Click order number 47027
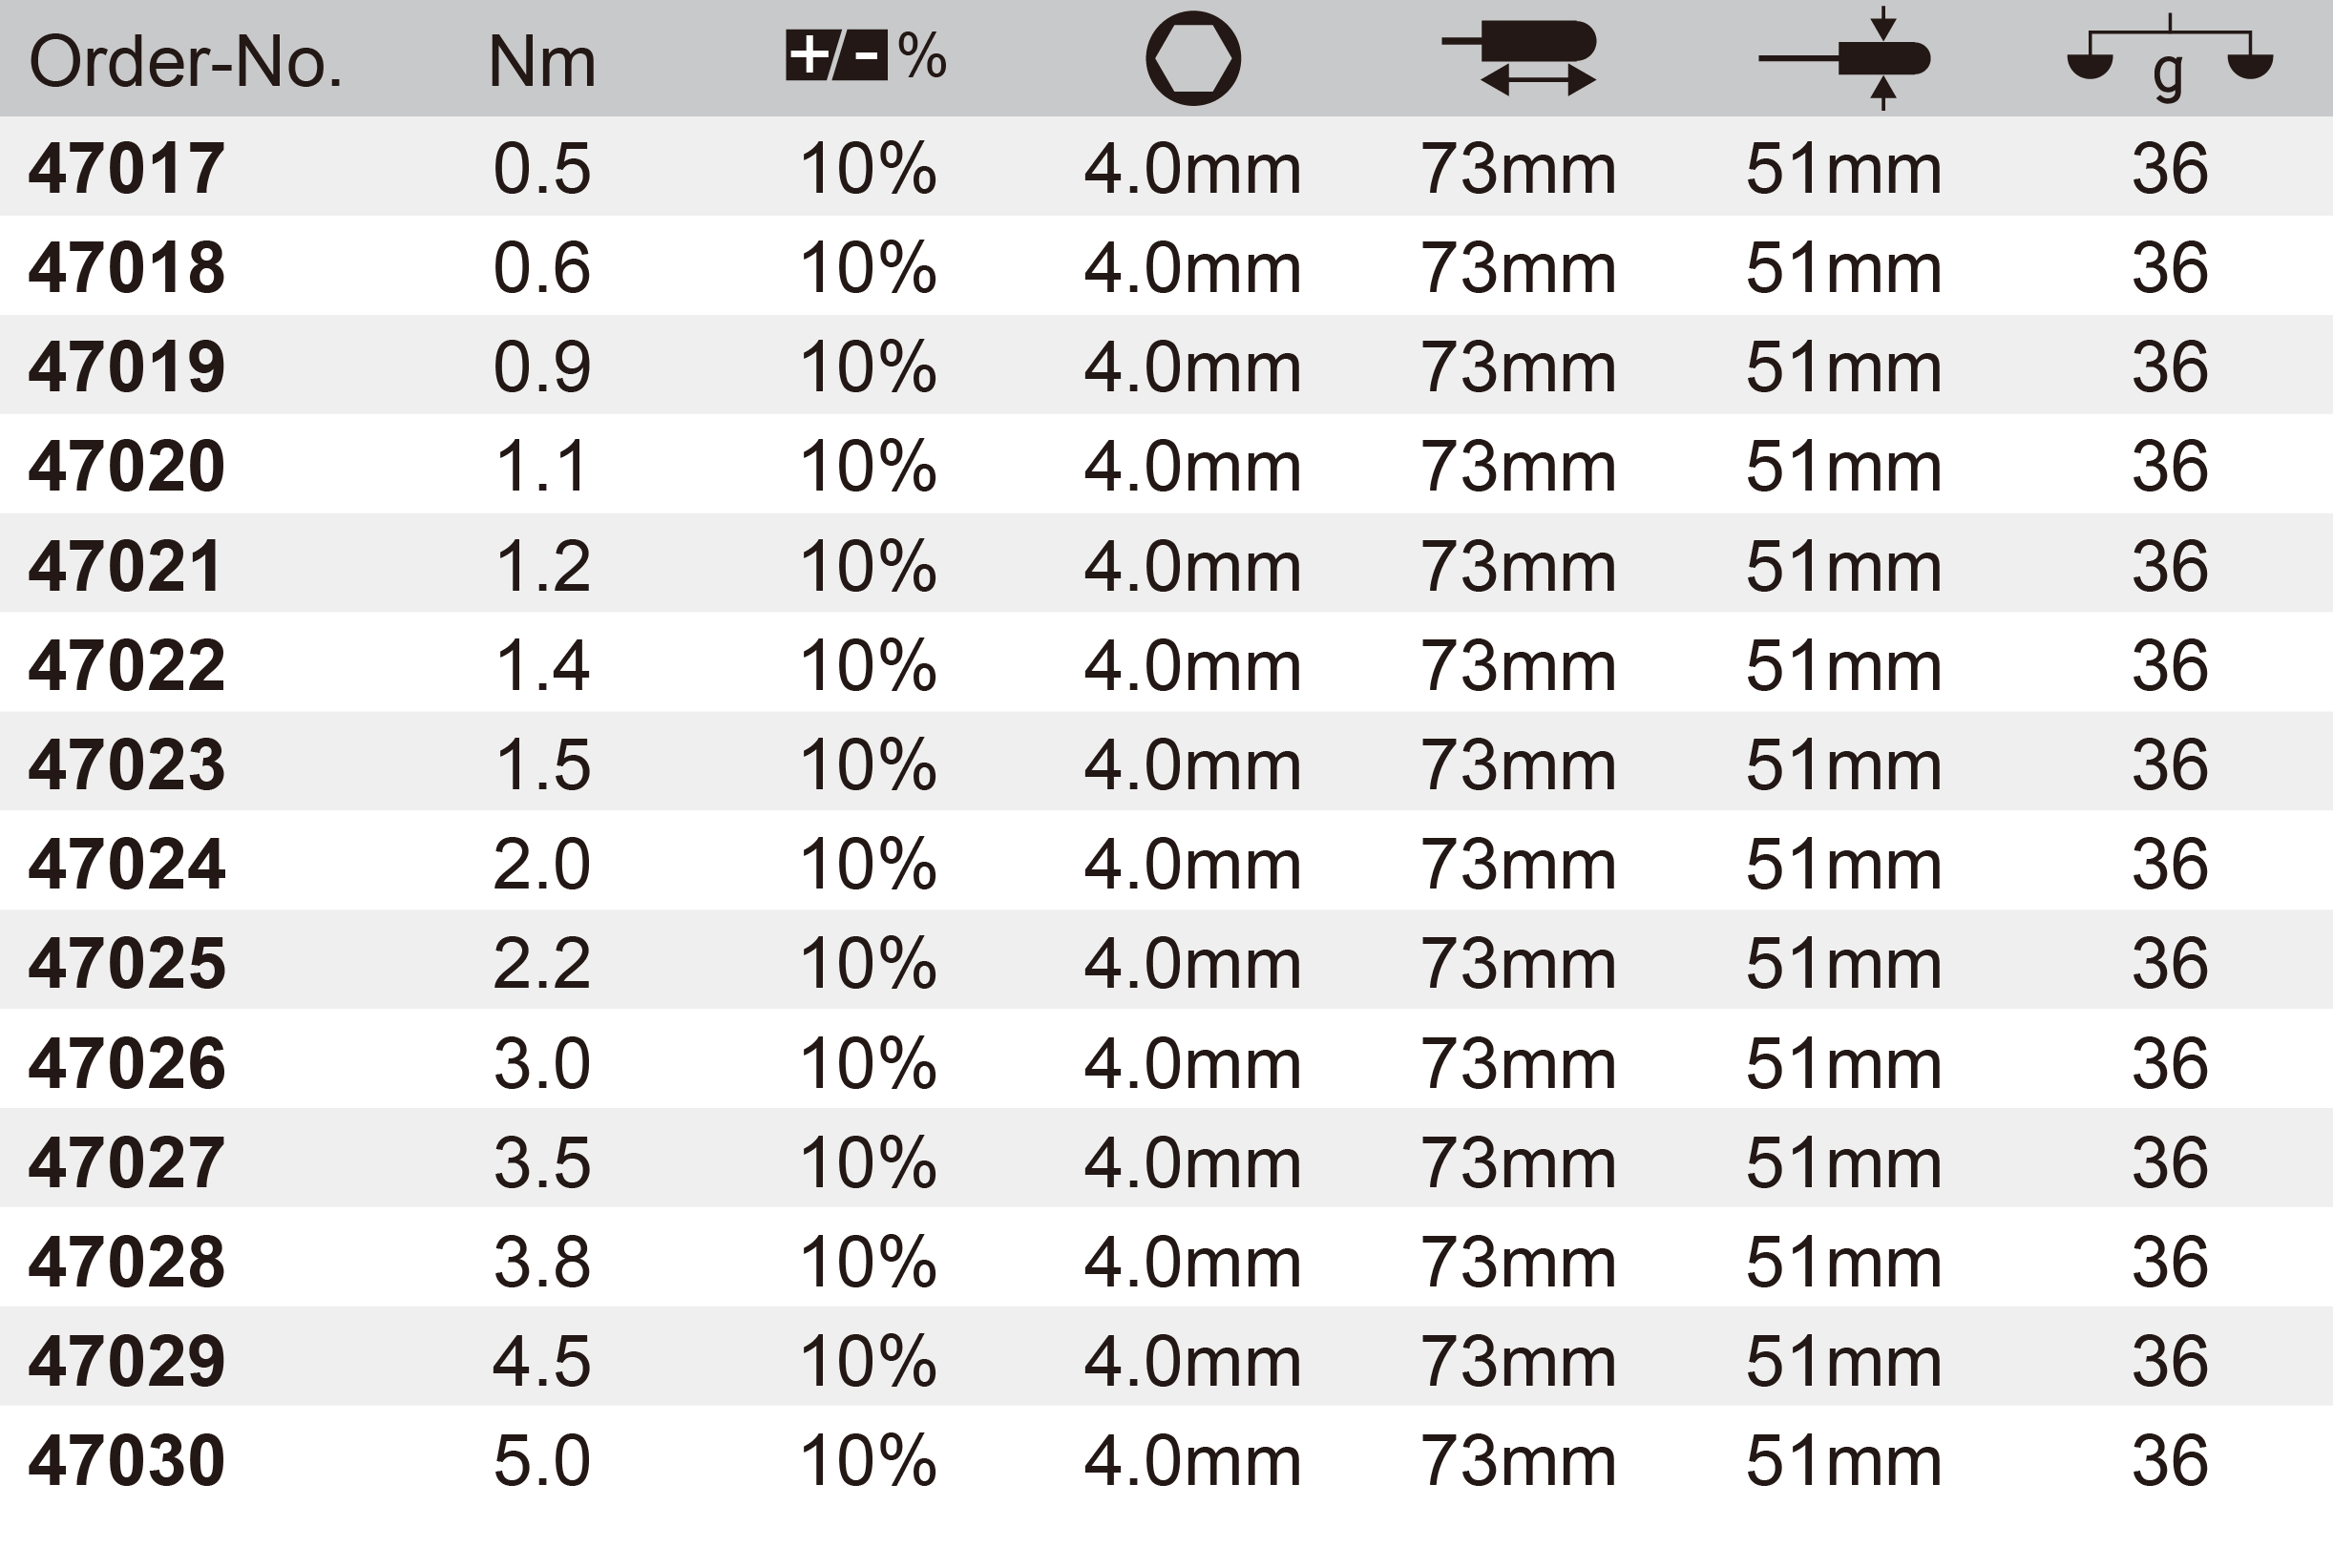The image size is (2333, 1568). tap(127, 1162)
